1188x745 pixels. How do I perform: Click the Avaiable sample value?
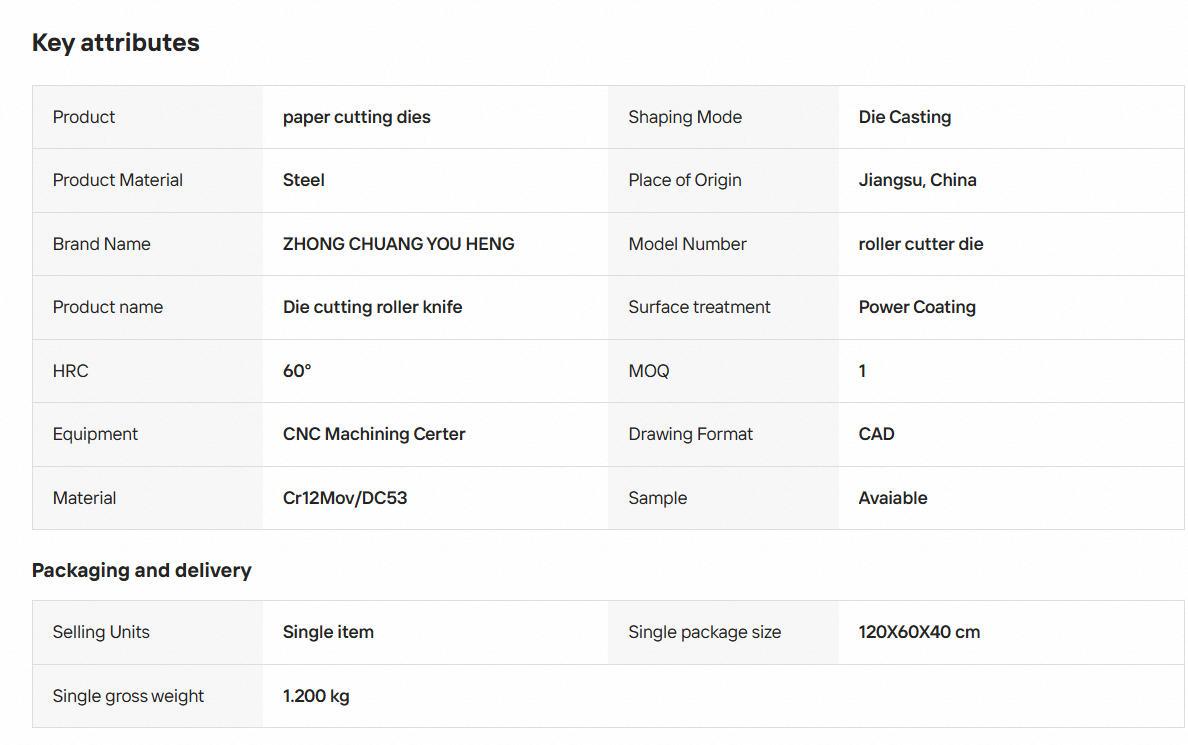tap(893, 498)
